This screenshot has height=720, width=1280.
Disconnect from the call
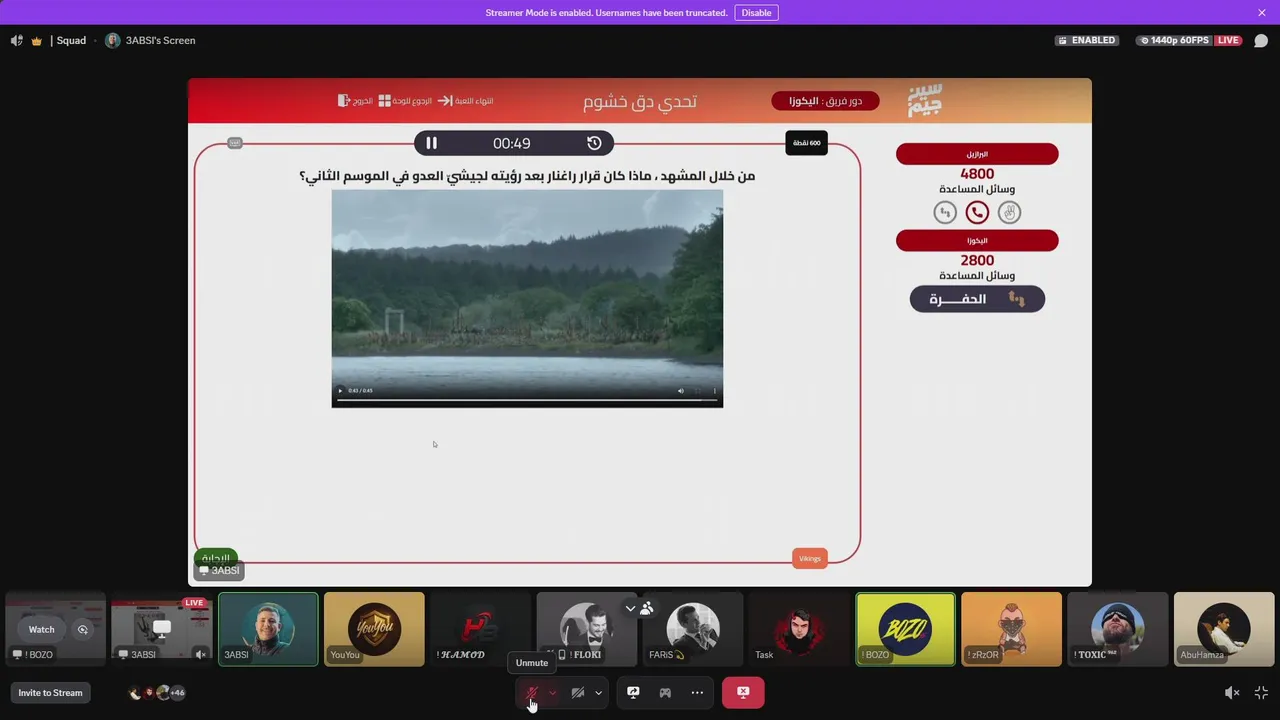tap(743, 693)
